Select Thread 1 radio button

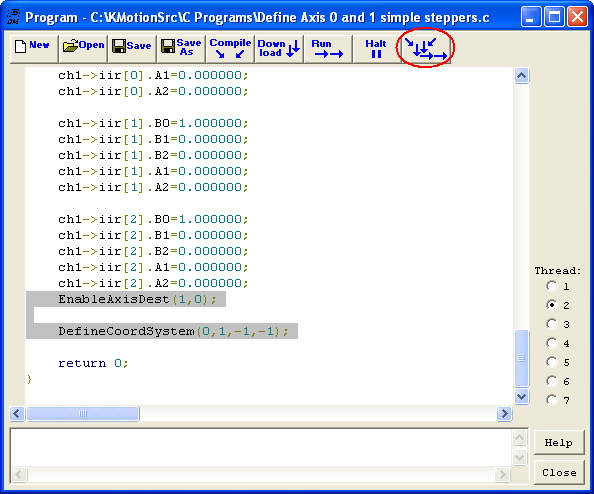[552, 286]
